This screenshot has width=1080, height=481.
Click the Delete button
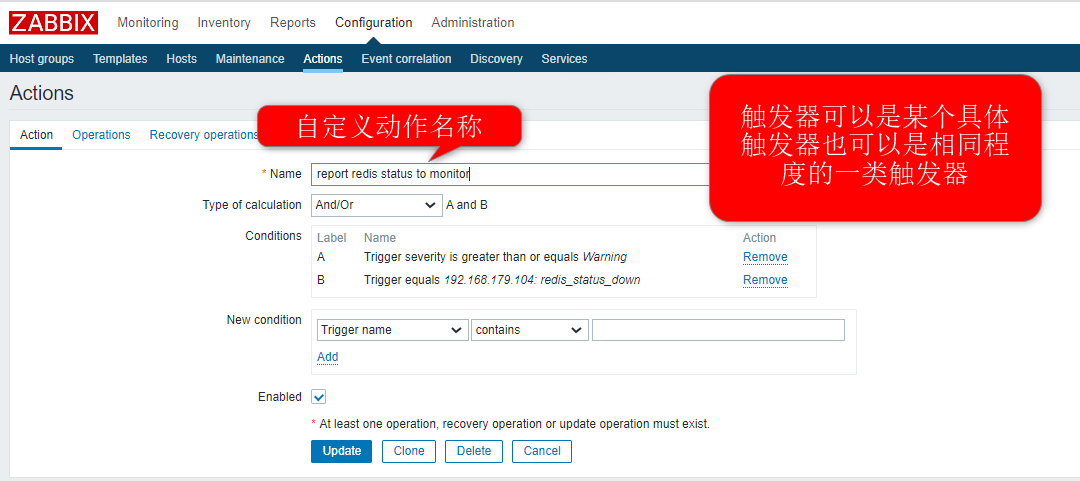click(x=474, y=451)
